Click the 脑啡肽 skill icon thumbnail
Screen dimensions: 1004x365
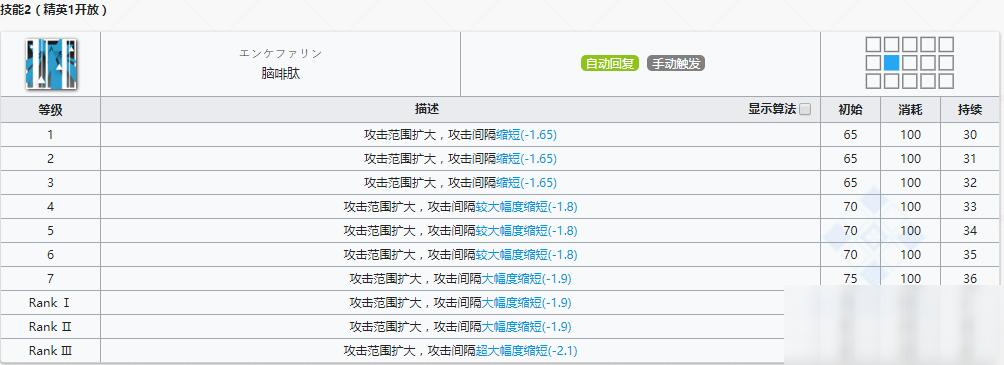pyautogui.click(x=51, y=63)
